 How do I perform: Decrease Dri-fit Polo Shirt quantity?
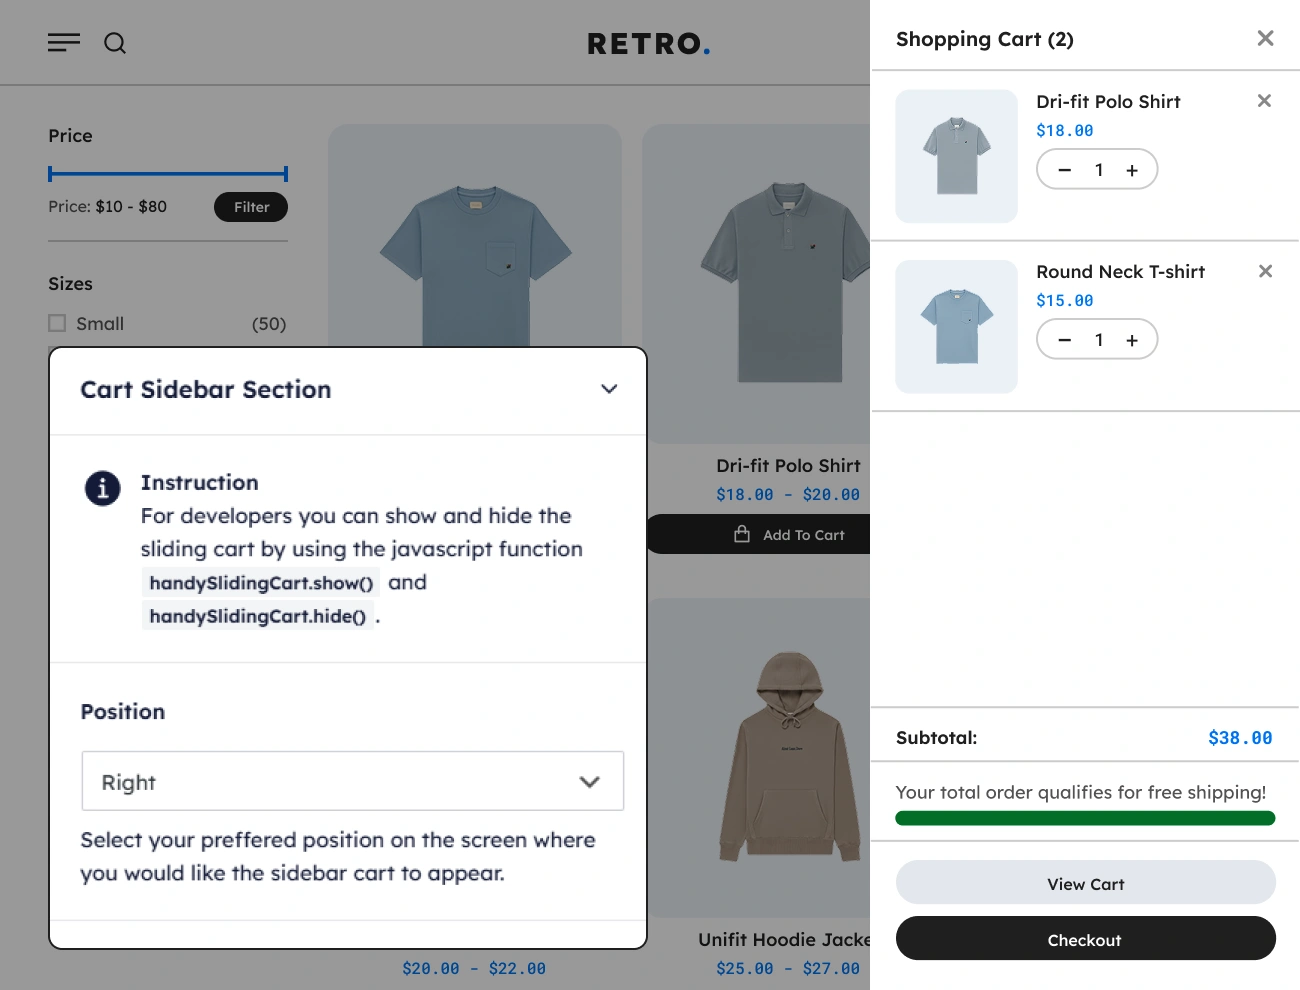click(1065, 170)
